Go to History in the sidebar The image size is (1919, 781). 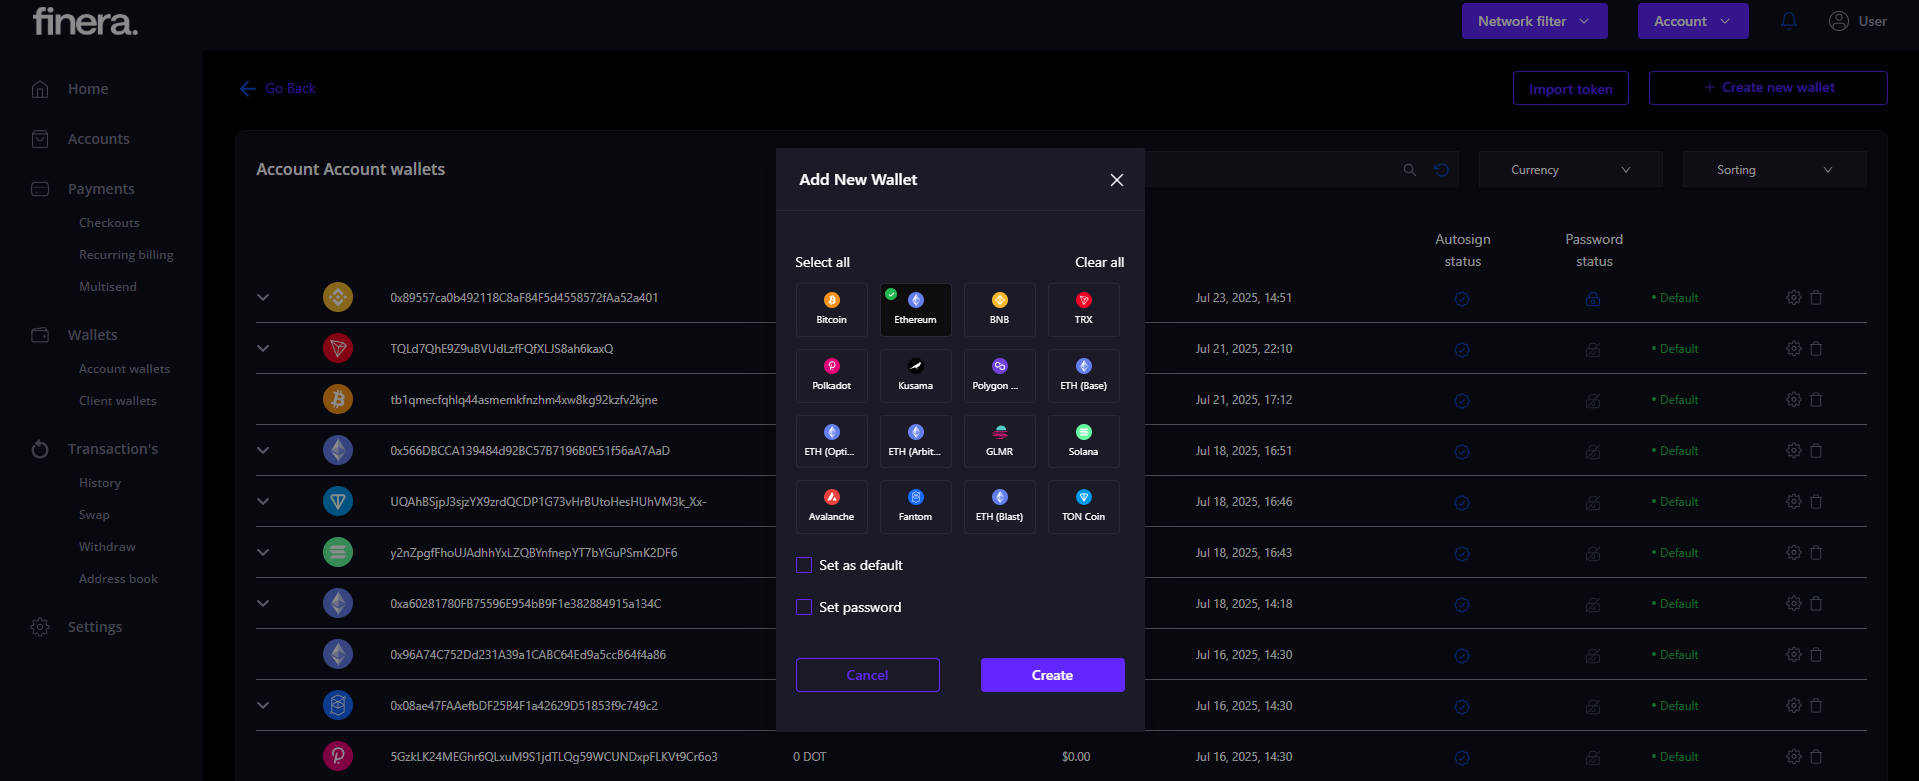100,483
